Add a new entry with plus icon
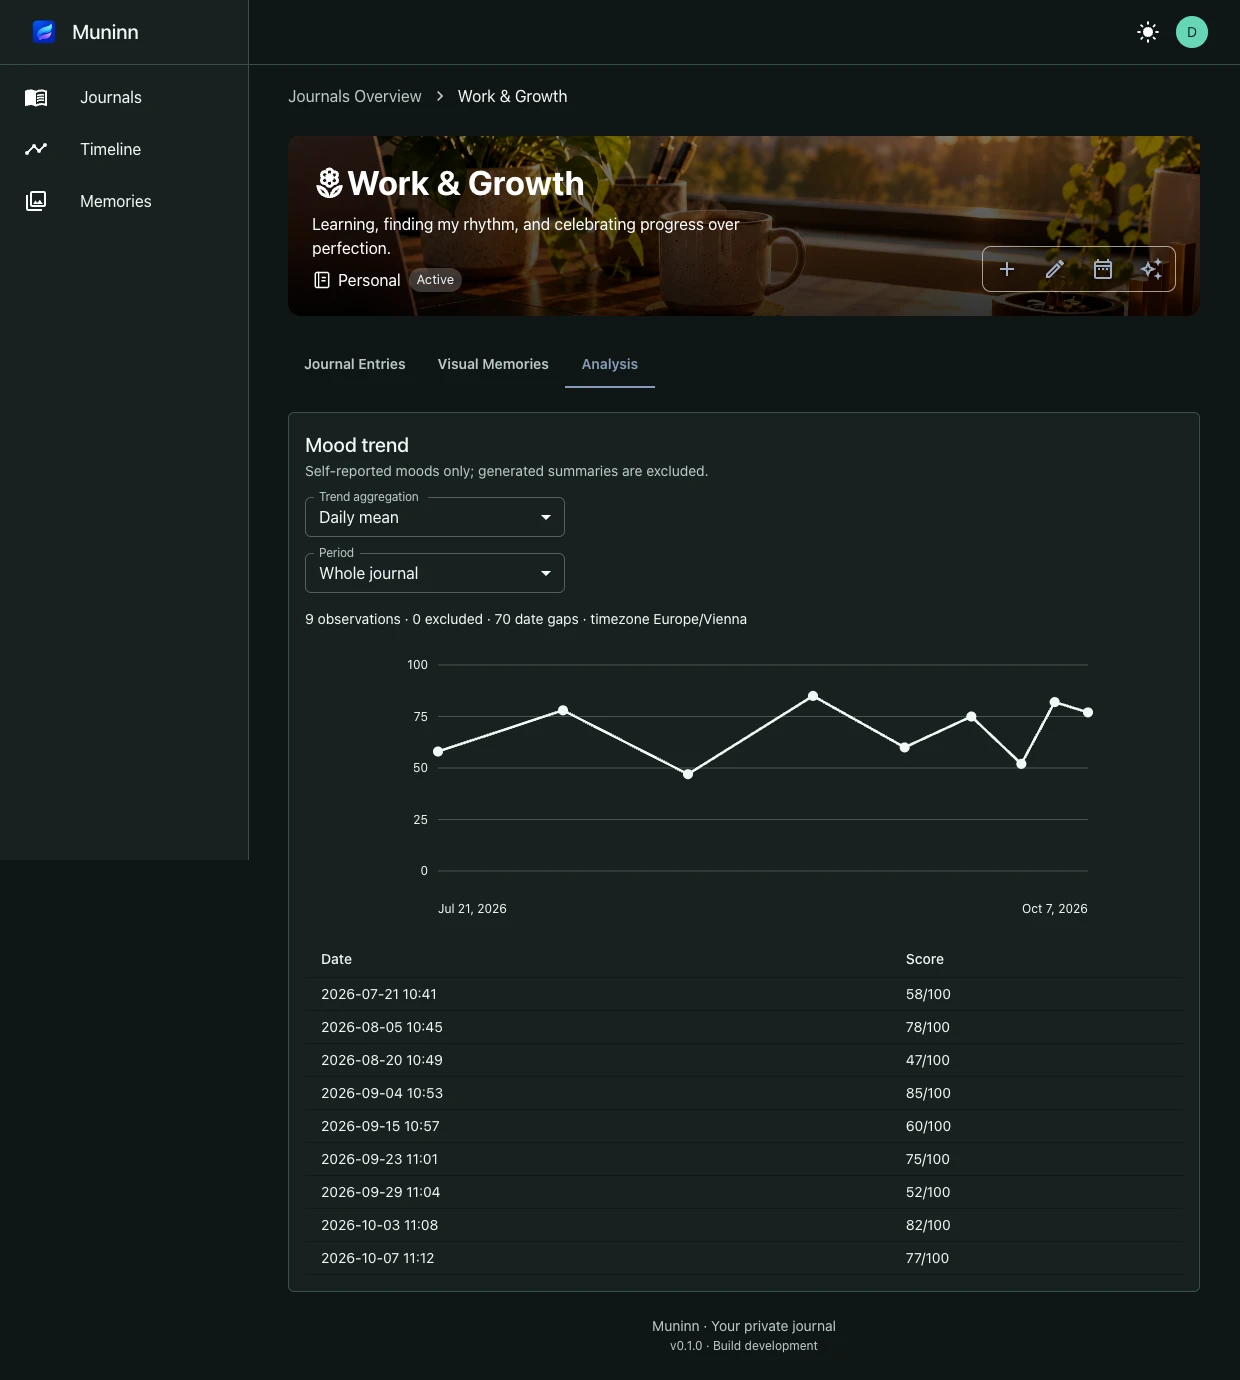Image resolution: width=1240 pixels, height=1380 pixels. [x=1007, y=269]
